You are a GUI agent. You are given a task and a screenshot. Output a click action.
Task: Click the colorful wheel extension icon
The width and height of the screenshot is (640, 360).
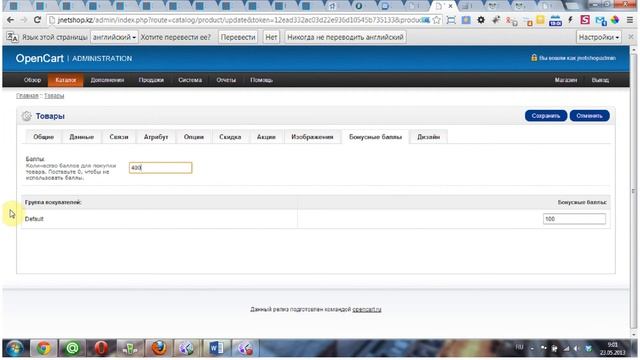click(x=615, y=20)
